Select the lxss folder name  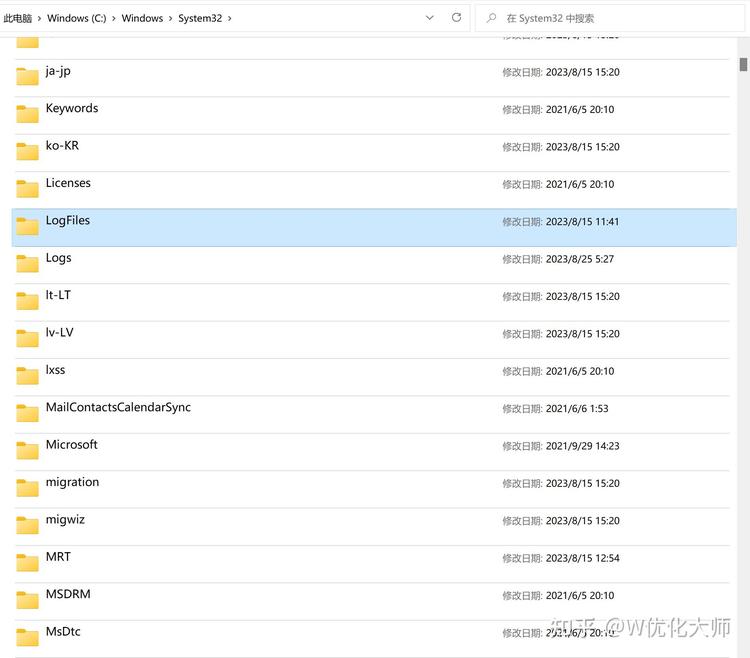tap(55, 370)
